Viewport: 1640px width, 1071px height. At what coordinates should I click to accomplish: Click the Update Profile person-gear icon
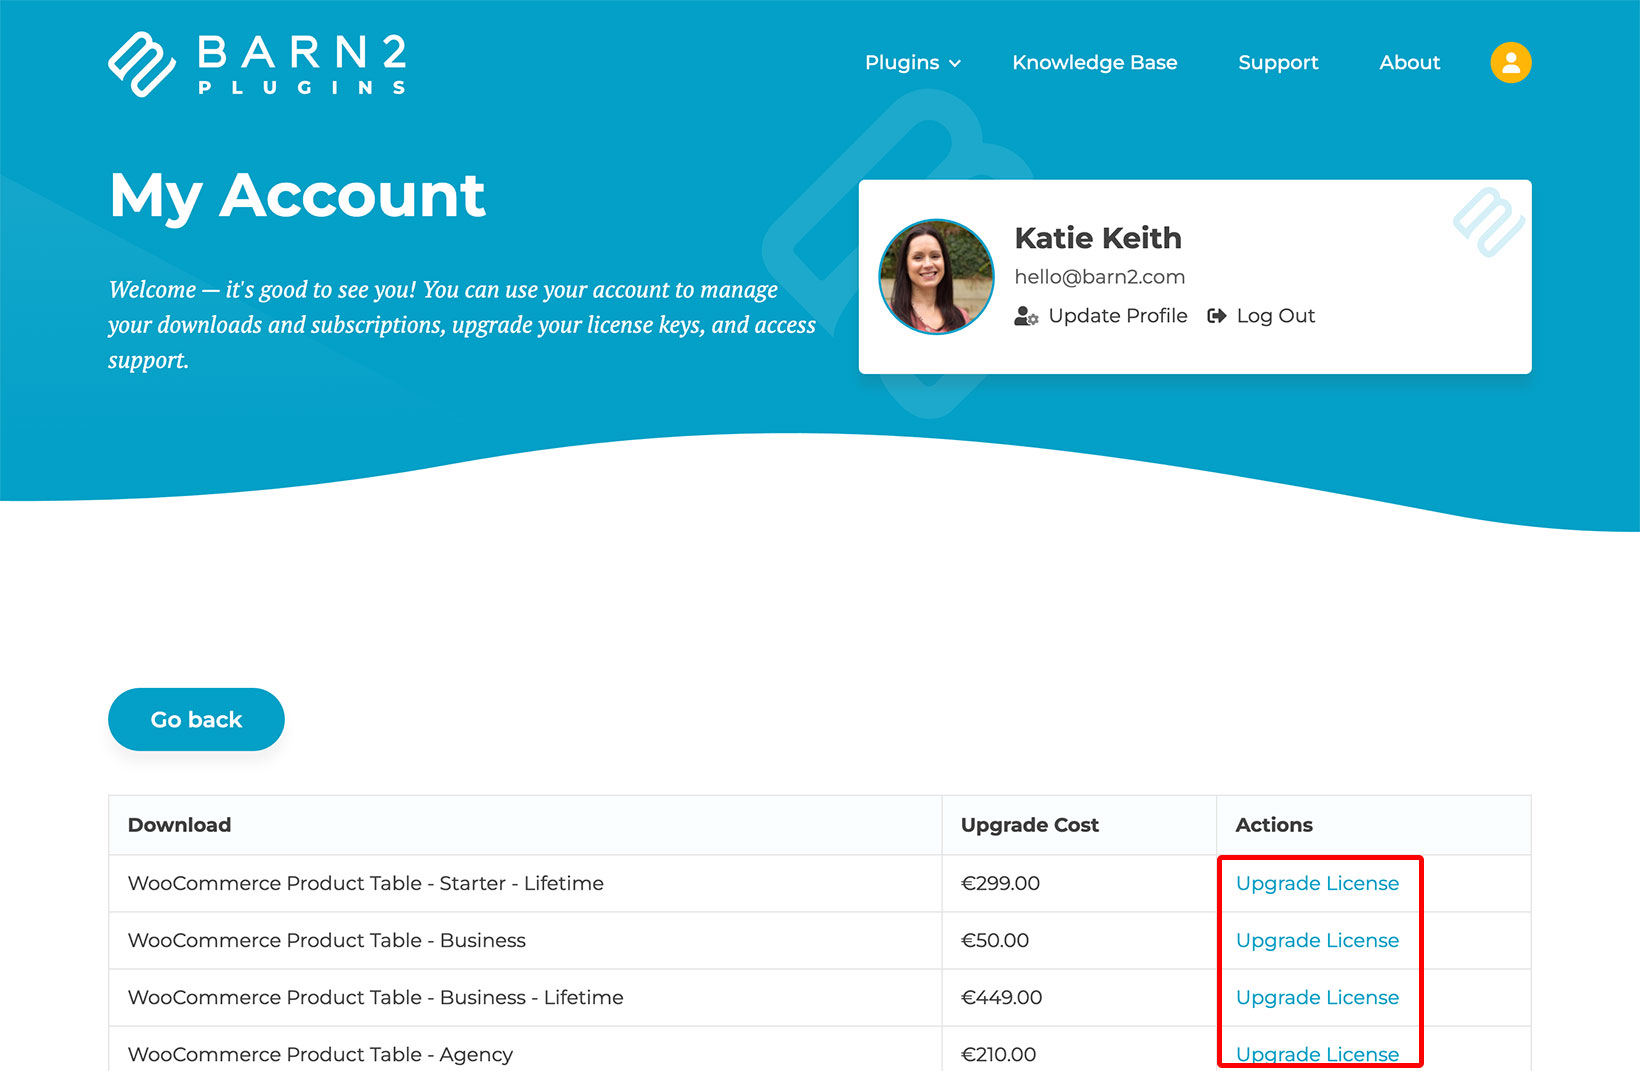point(1026,316)
